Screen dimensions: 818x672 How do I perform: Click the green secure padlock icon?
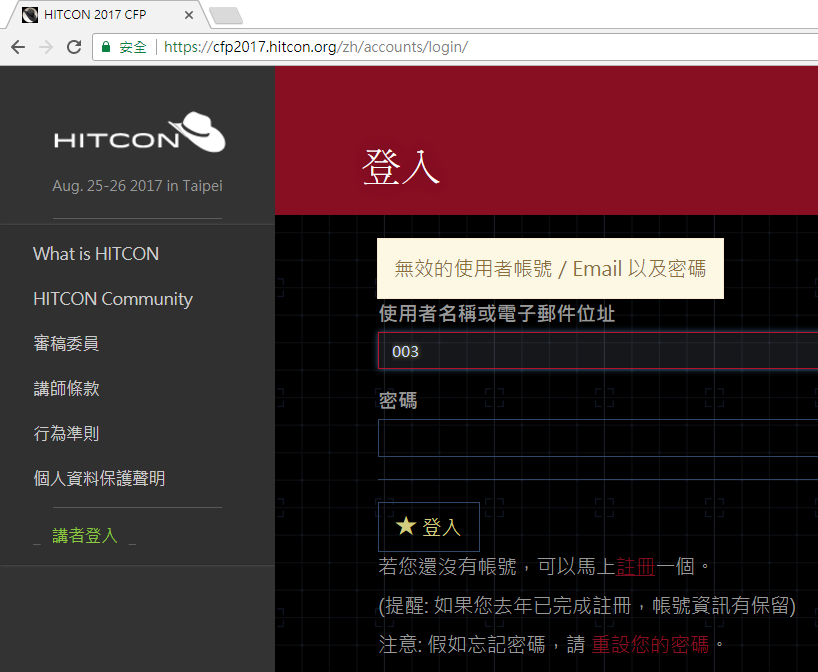coord(106,47)
